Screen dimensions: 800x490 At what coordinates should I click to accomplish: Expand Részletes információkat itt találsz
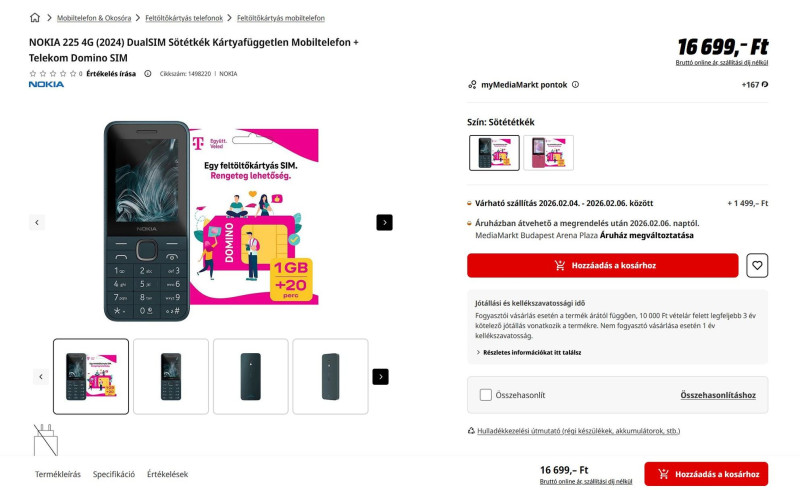(x=529, y=352)
